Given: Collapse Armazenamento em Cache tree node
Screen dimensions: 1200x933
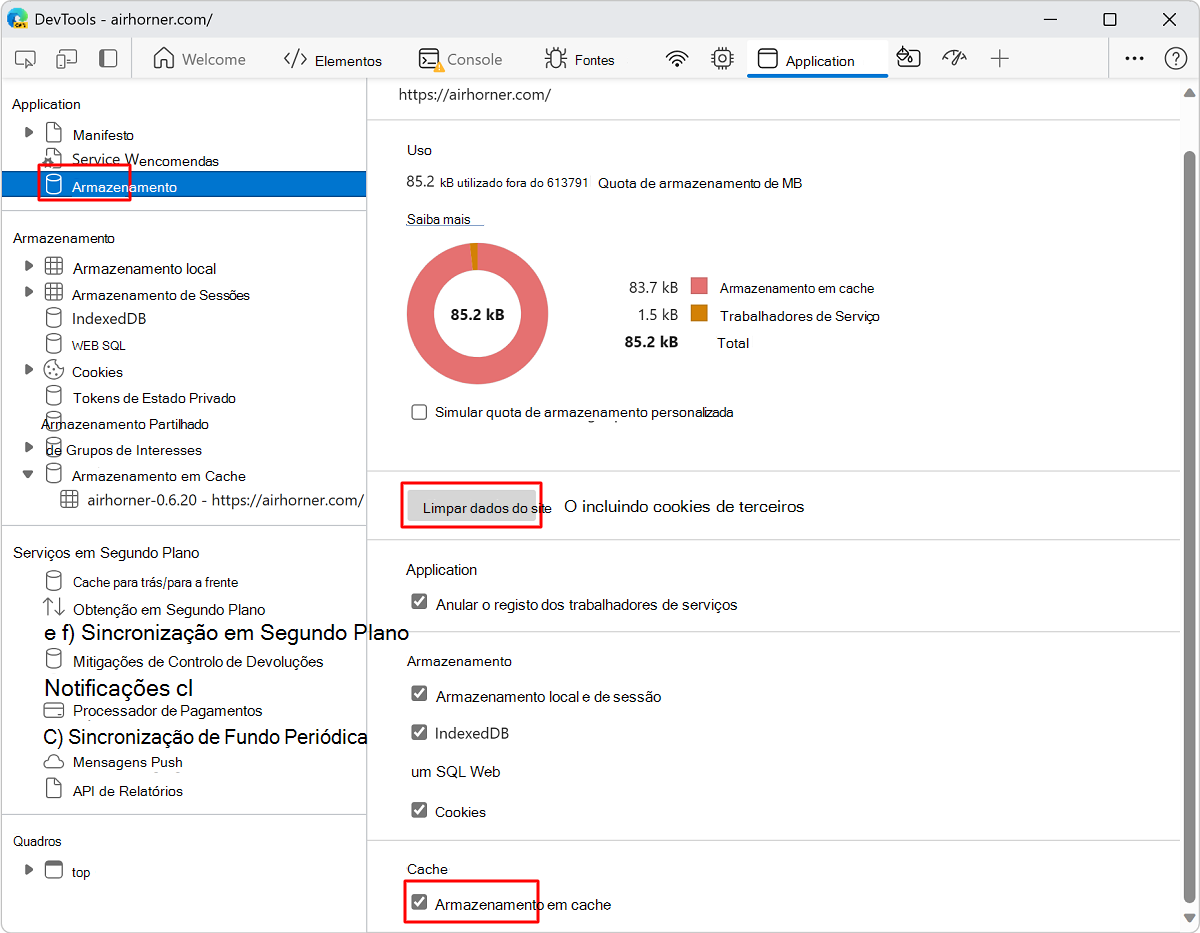Looking at the screenshot, I should click(29, 475).
